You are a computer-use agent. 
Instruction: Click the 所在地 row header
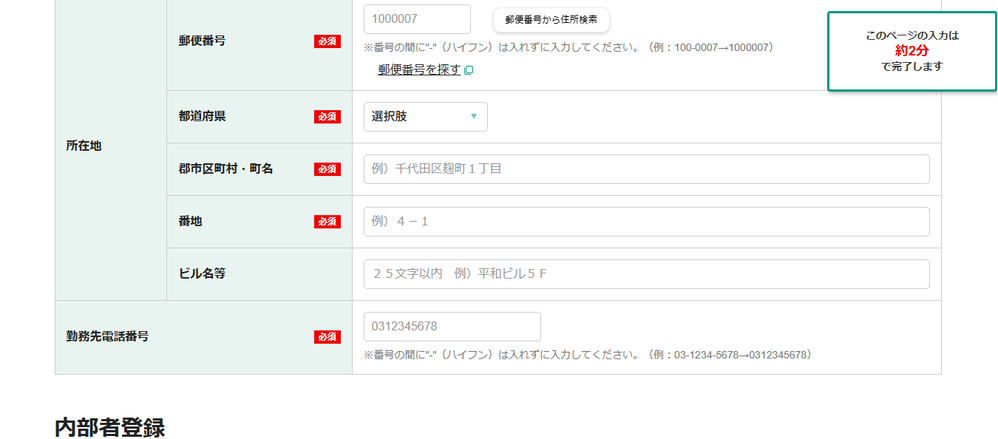(83, 146)
